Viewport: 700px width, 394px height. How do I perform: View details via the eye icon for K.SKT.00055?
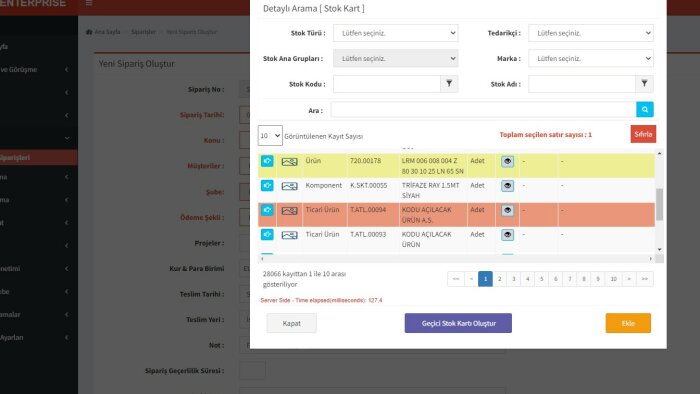507,186
